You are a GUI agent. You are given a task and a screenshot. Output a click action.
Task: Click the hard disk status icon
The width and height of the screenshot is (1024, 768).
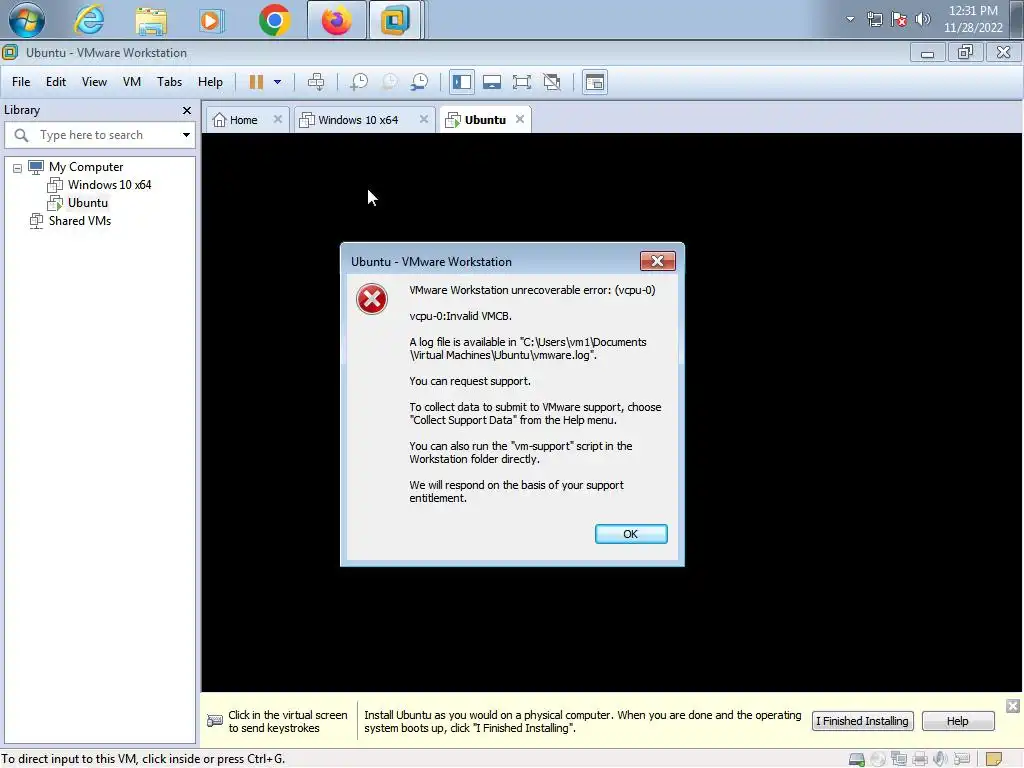click(x=857, y=760)
